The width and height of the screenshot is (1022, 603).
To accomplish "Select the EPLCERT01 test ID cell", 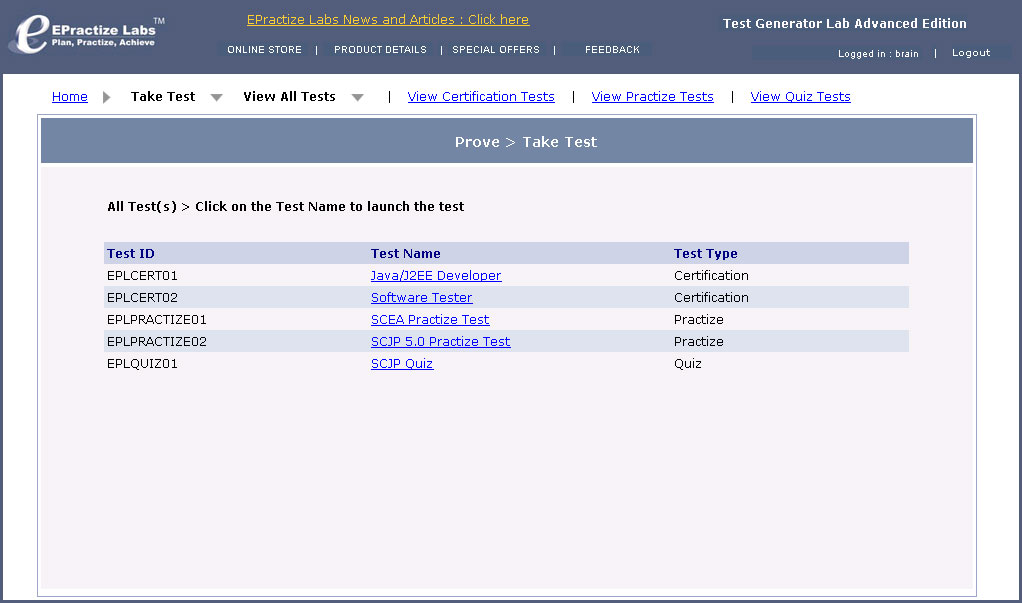I will pos(142,276).
